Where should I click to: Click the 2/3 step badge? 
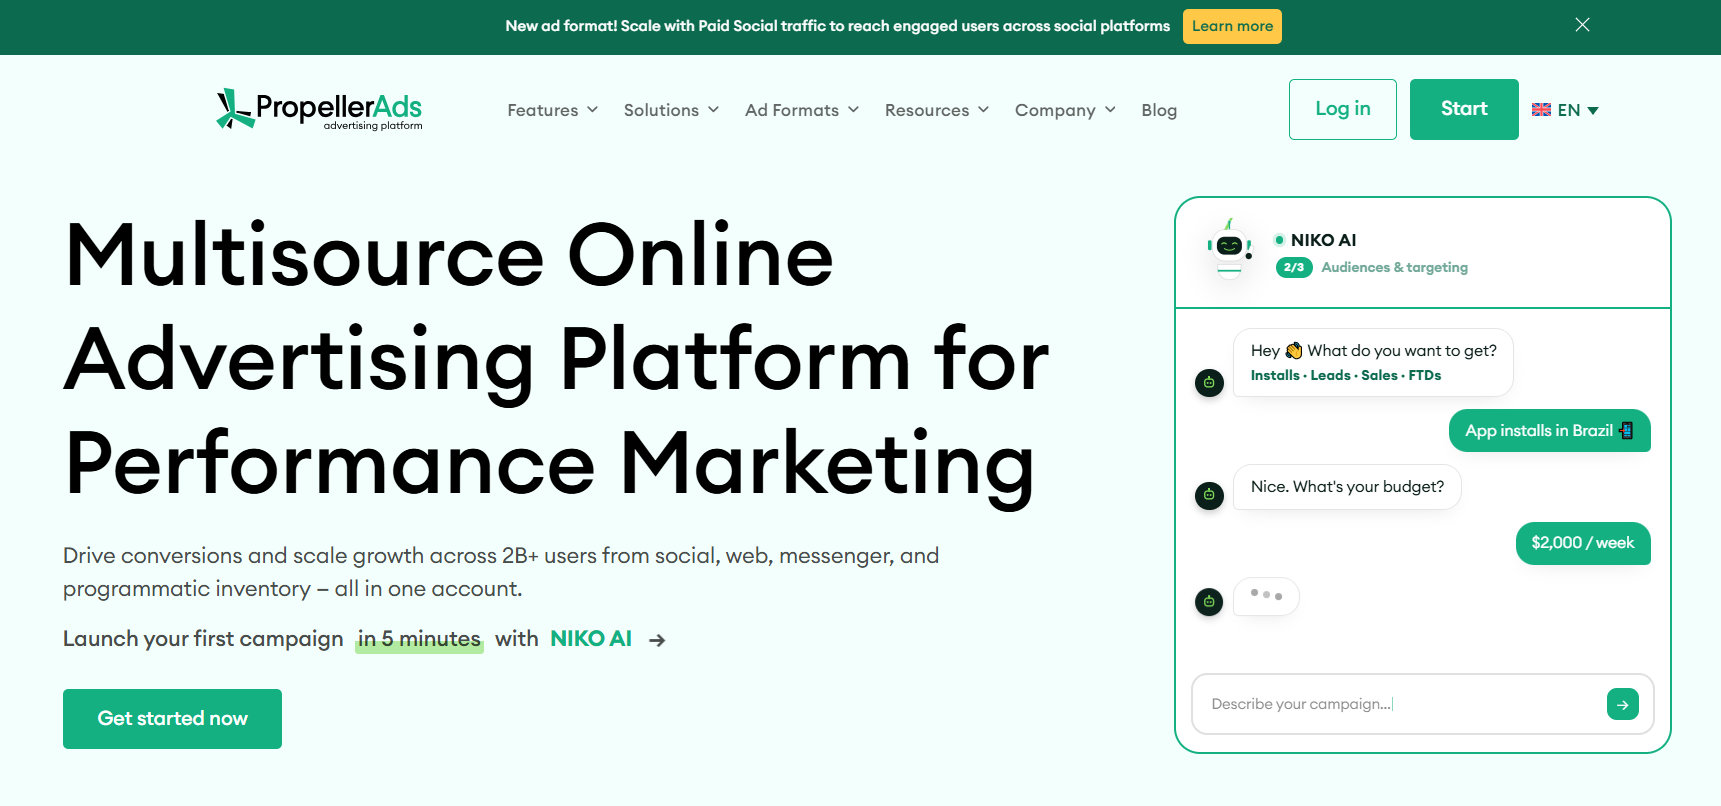(x=1294, y=267)
